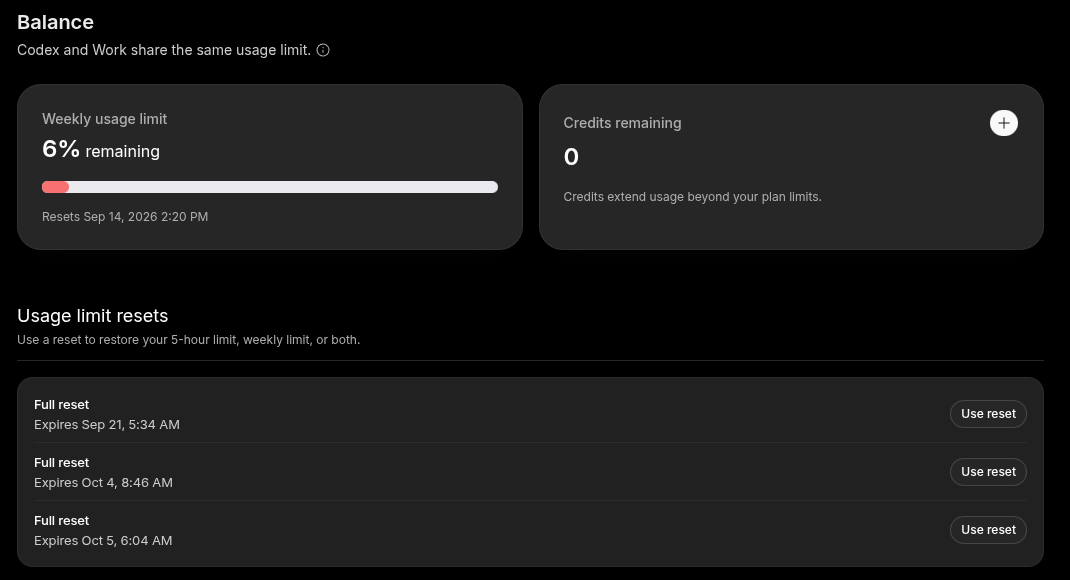Use the reset expiring Oct 5
This screenshot has width=1070, height=580.
coord(988,530)
